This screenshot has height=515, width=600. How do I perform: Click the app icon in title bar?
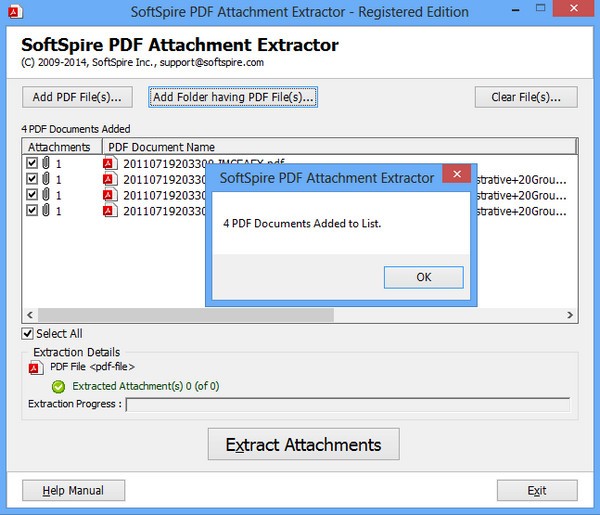click(16, 12)
